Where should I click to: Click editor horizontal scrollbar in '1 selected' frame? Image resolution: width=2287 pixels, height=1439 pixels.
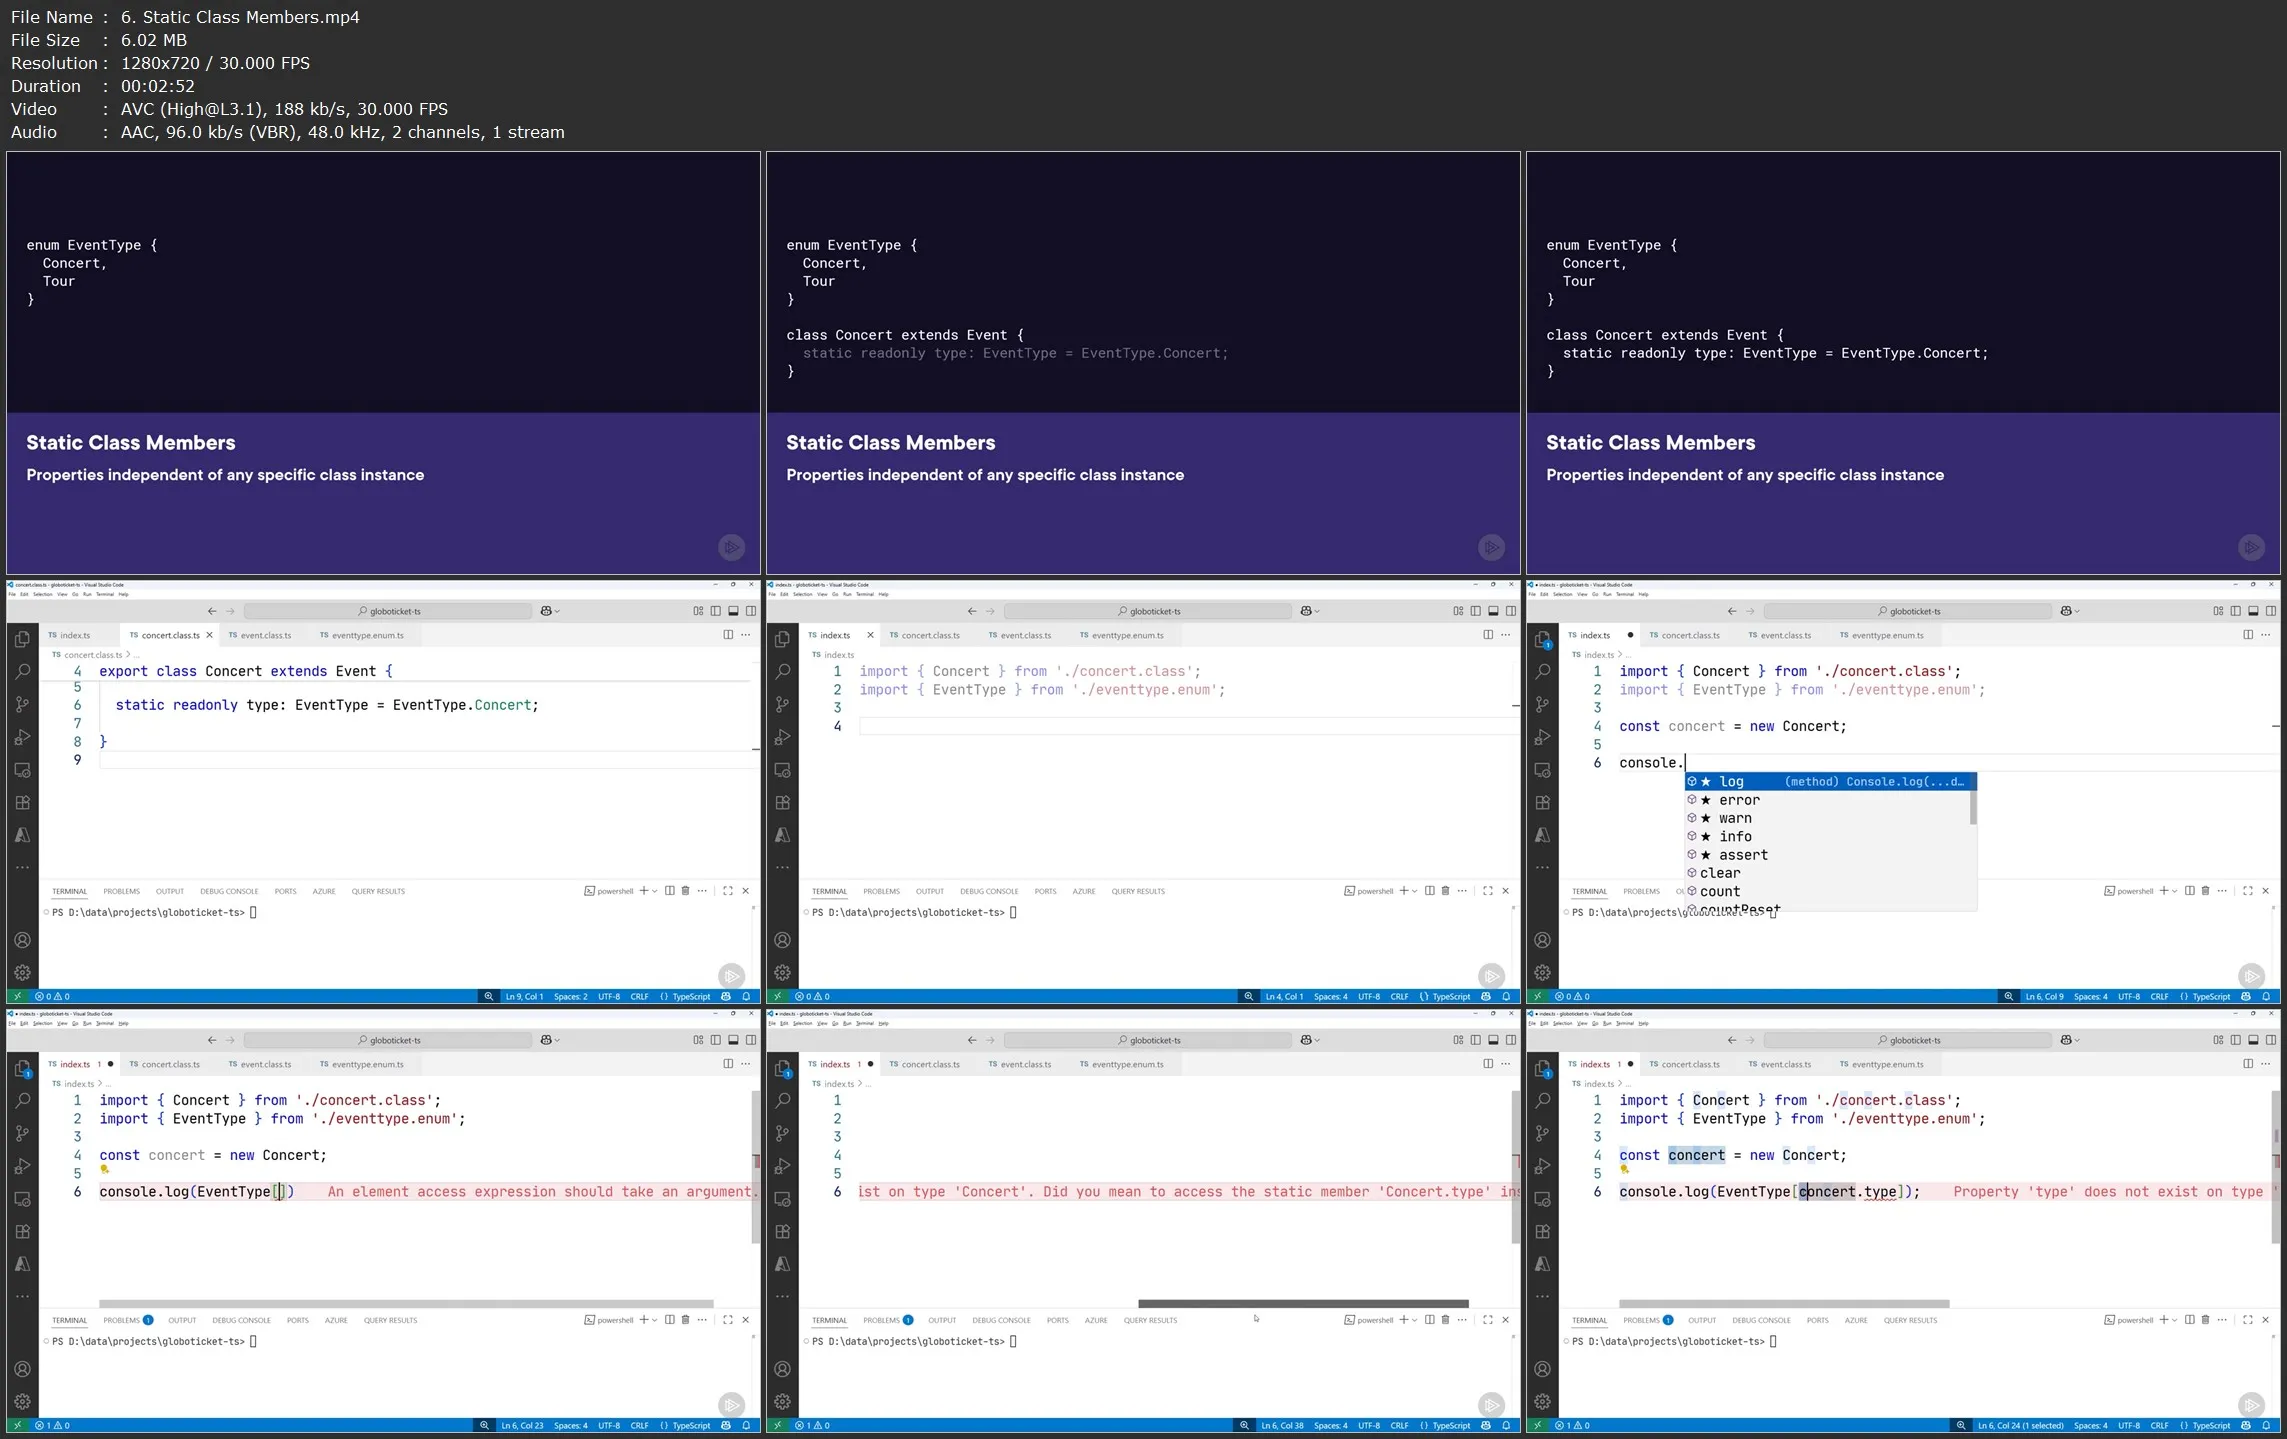(x=1783, y=1303)
